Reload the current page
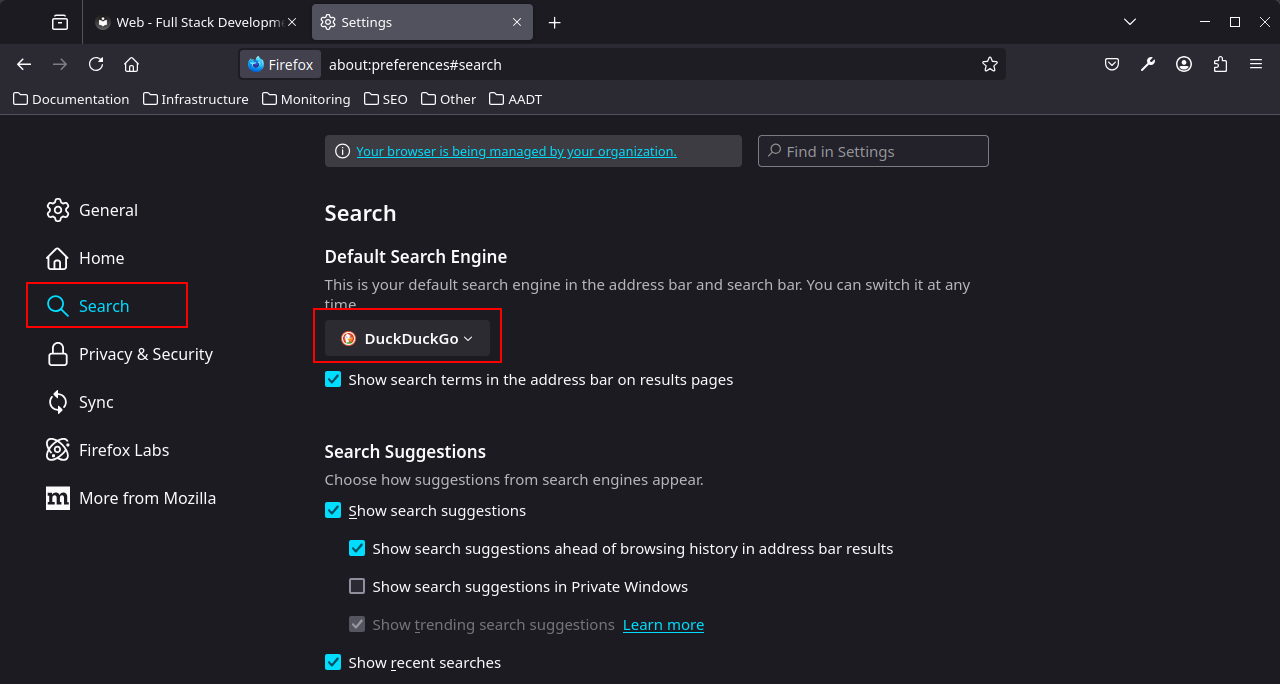Viewport: 1280px width, 684px height. [x=96, y=64]
